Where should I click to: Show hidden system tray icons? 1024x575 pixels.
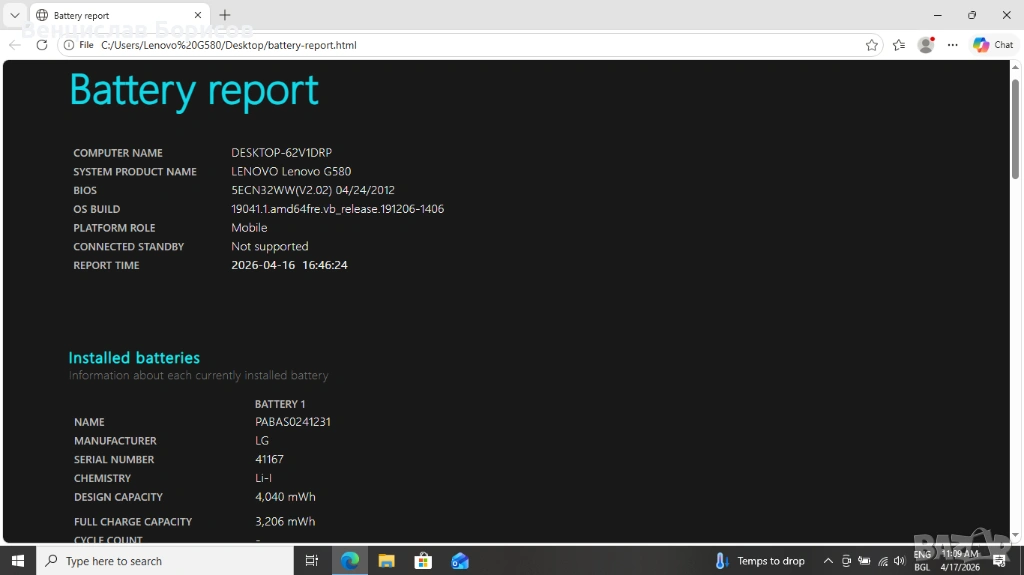[x=828, y=561]
